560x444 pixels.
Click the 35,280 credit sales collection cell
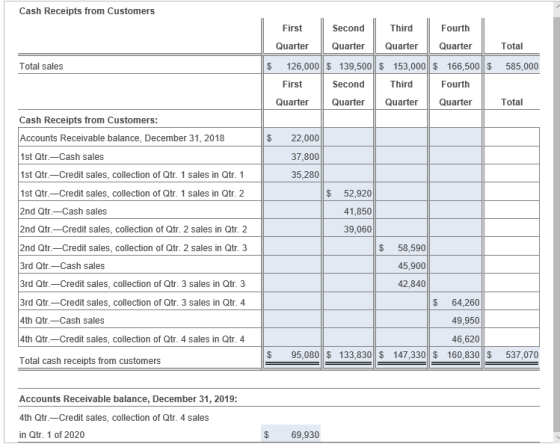coord(292,175)
